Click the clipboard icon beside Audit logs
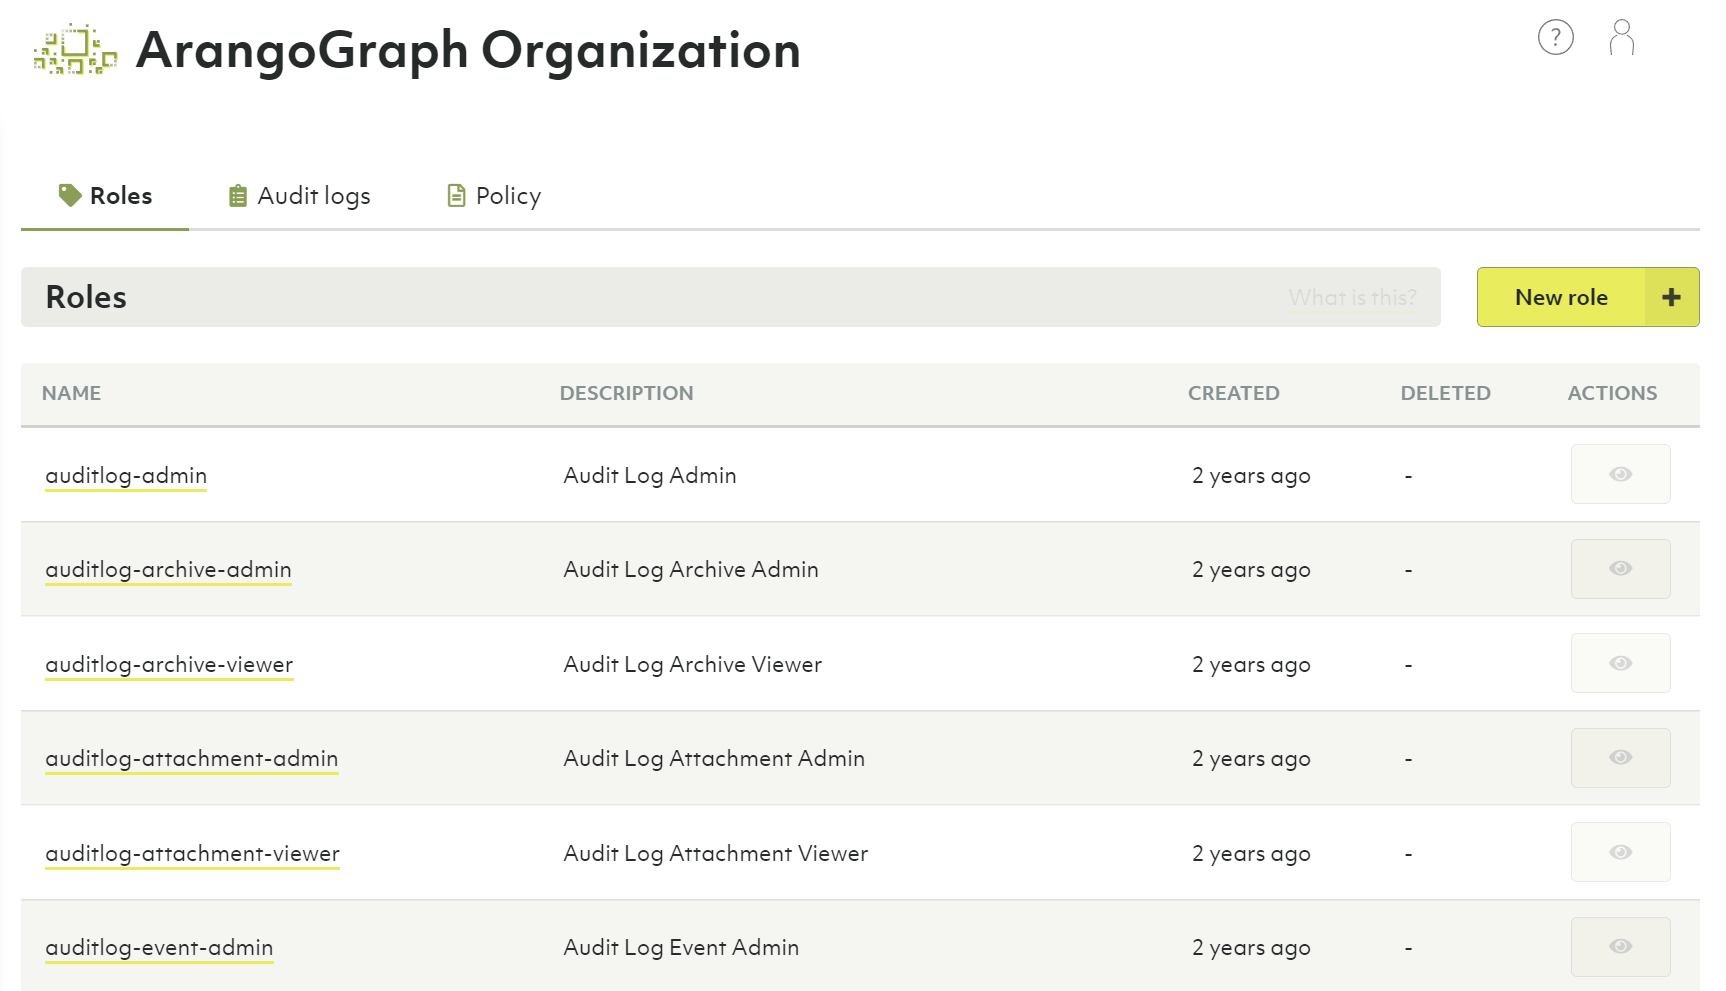Image resolution: width=1726 pixels, height=991 pixels. 237,195
